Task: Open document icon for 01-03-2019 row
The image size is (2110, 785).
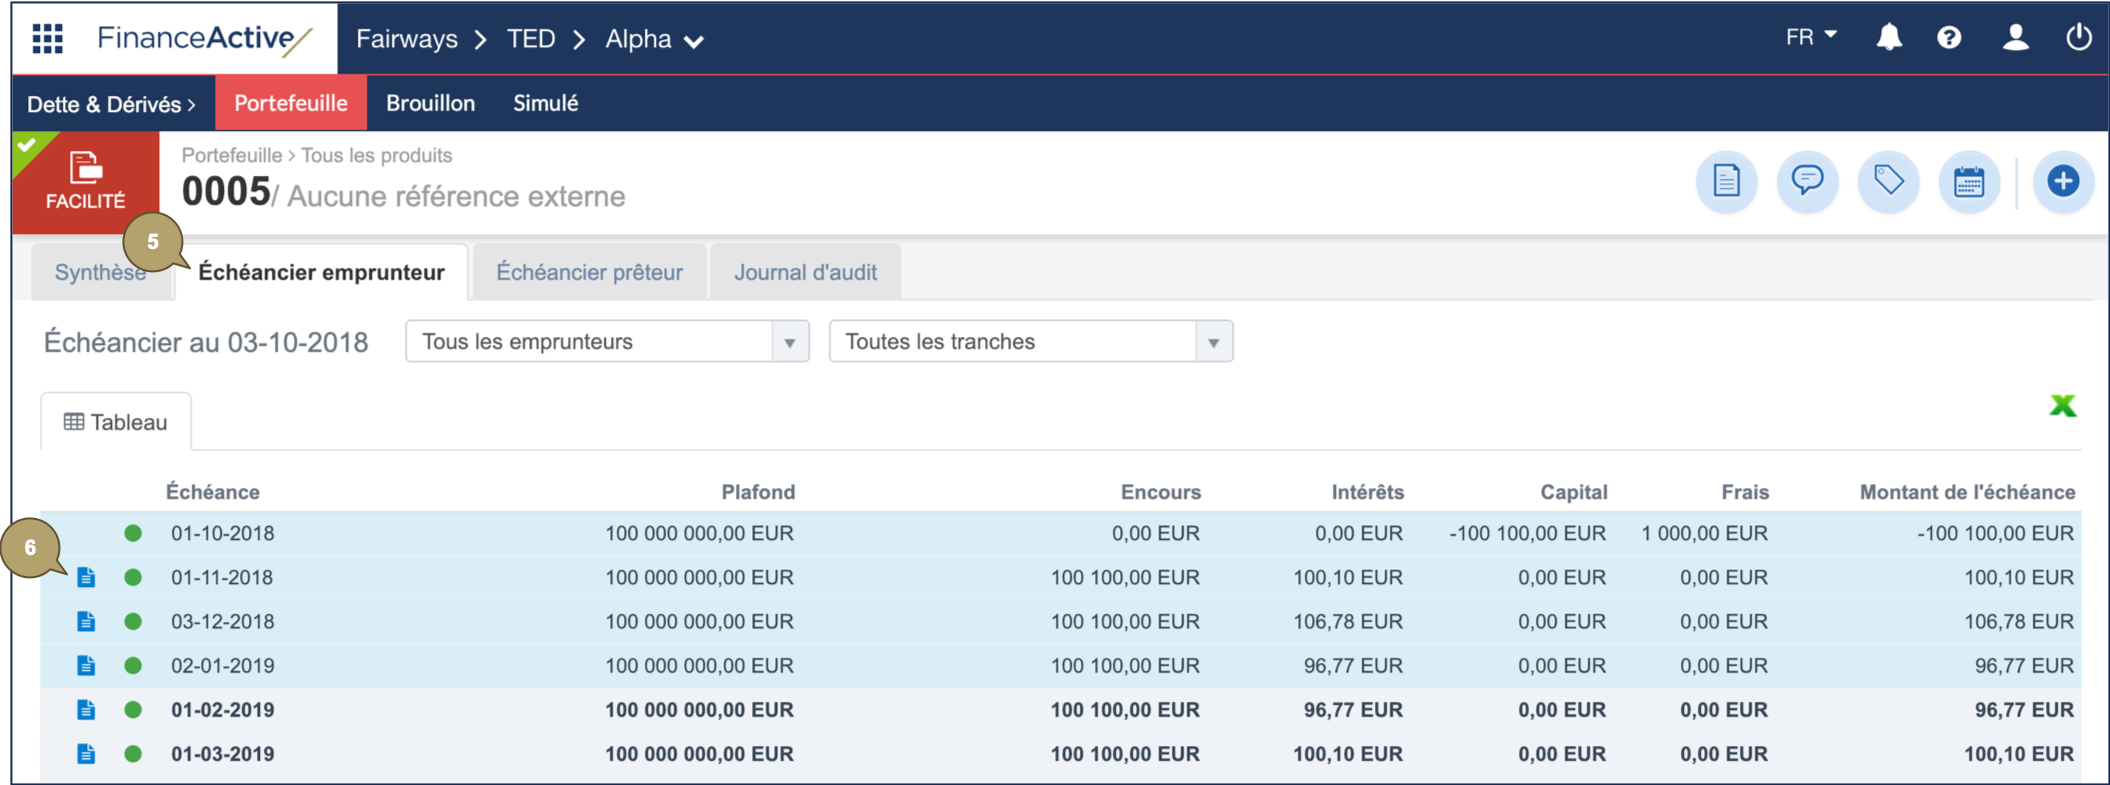Action: 86,753
